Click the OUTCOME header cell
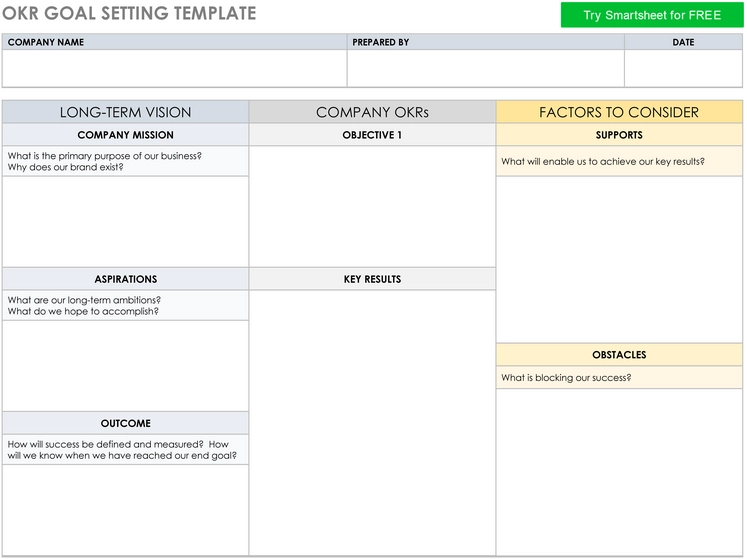 (125, 423)
